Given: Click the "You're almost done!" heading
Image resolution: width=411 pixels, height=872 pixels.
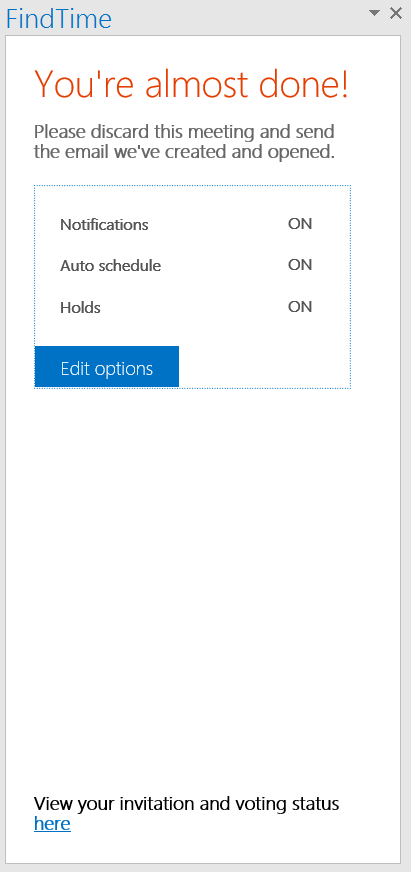Looking at the screenshot, I should point(191,85).
